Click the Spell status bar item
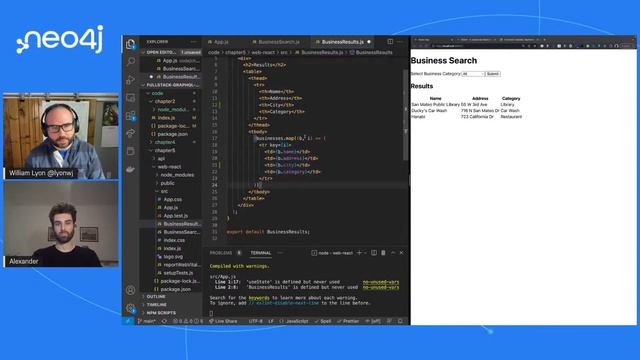Image resolution: width=640 pixels, height=360 pixels. point(323,321)
